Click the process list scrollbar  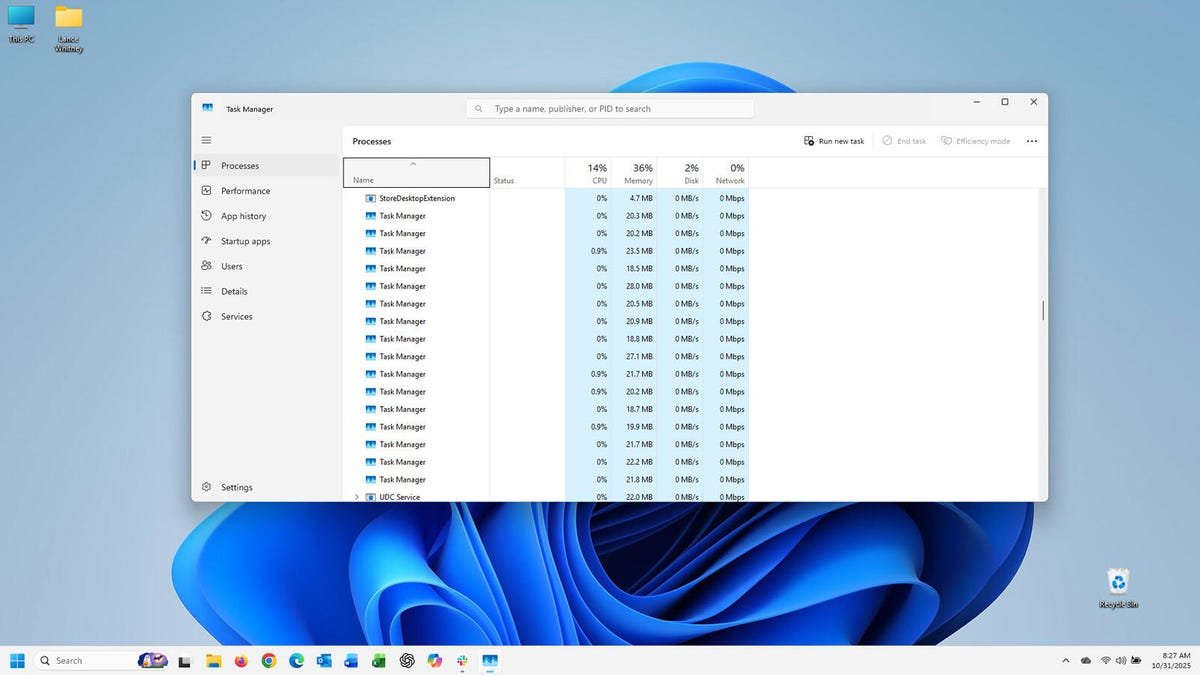pyautogui.click(x=1043, y=310)
